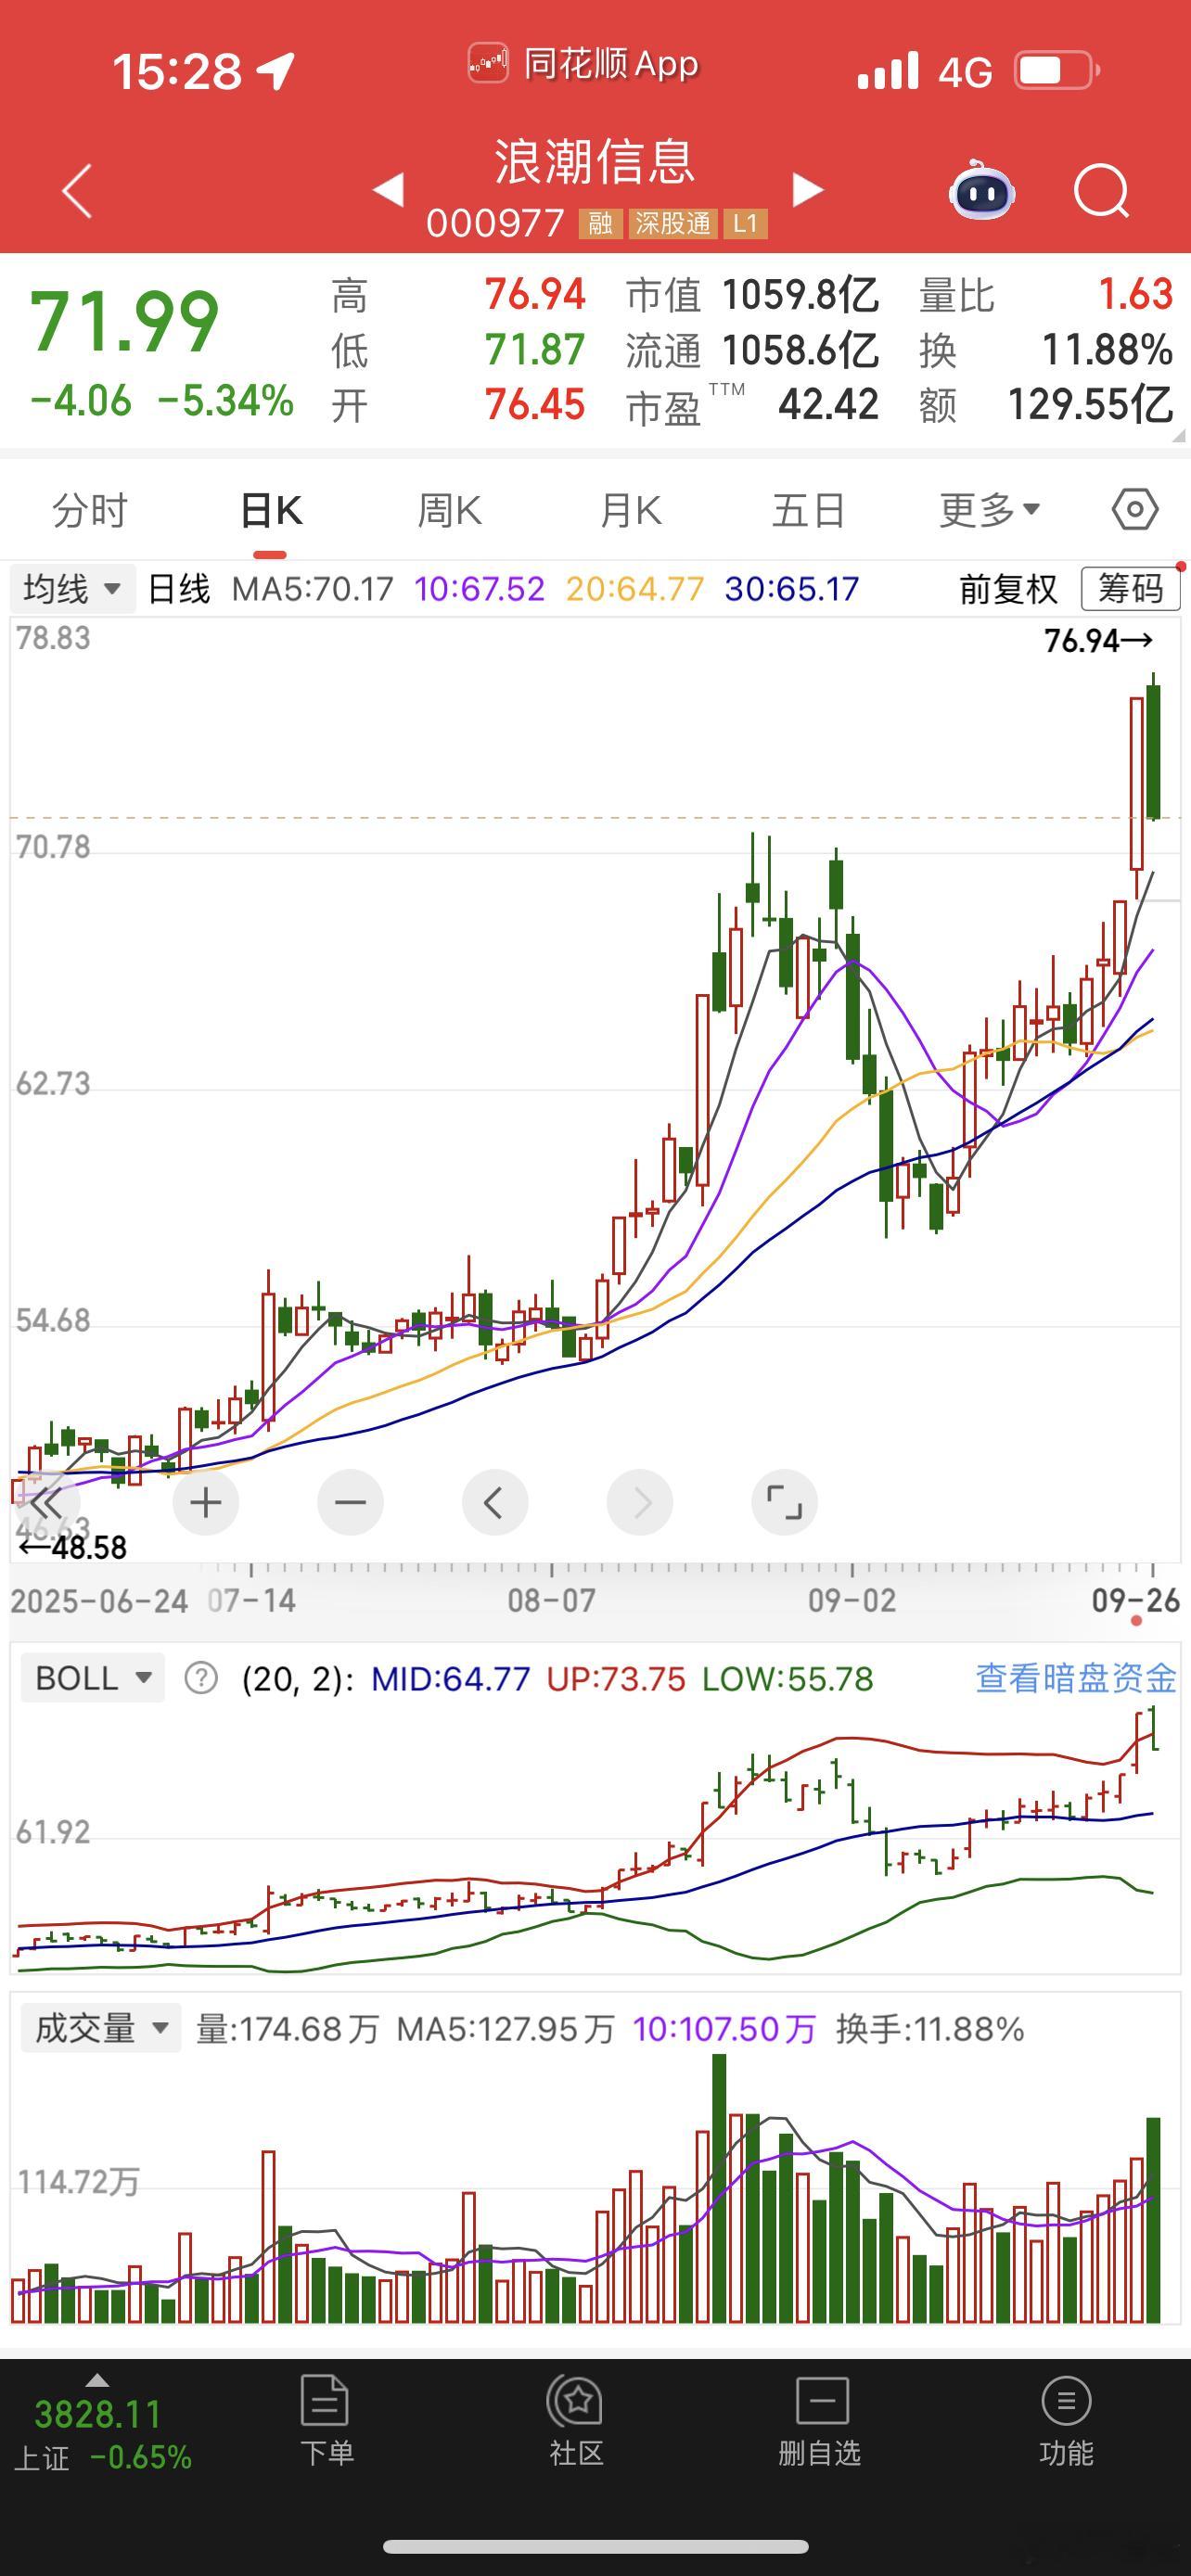Open the 均线 indicator dropdown

point(72,588)
